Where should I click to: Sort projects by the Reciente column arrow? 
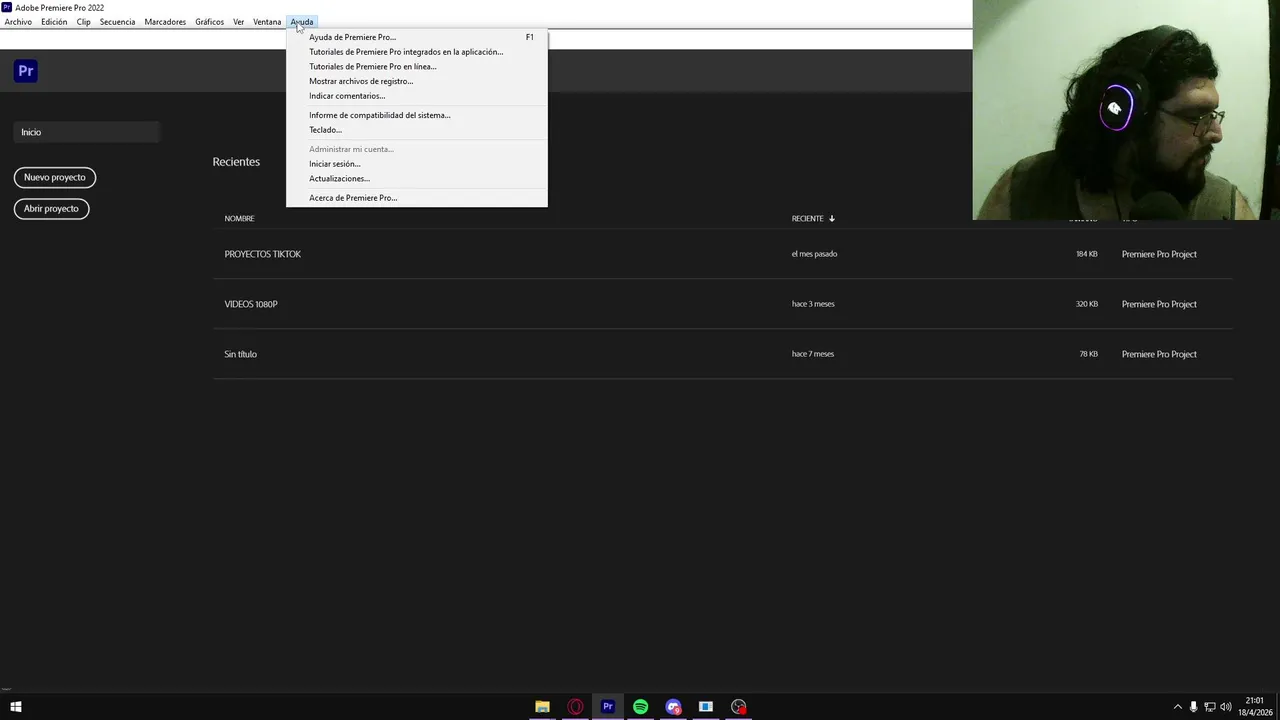tap(831, 218)
